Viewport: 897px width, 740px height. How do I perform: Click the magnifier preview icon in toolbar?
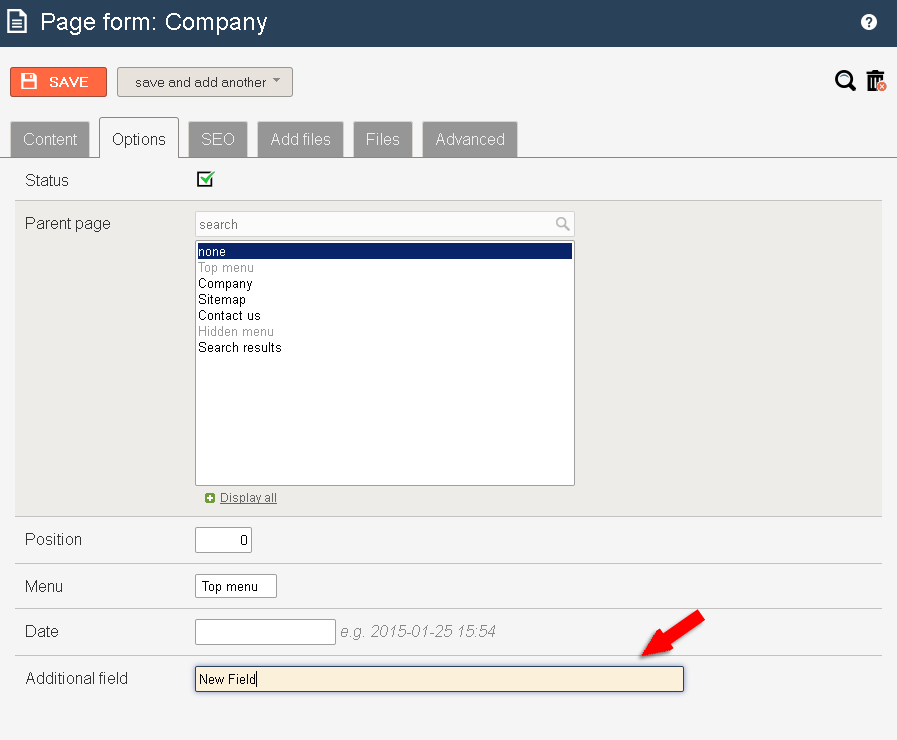845,81
